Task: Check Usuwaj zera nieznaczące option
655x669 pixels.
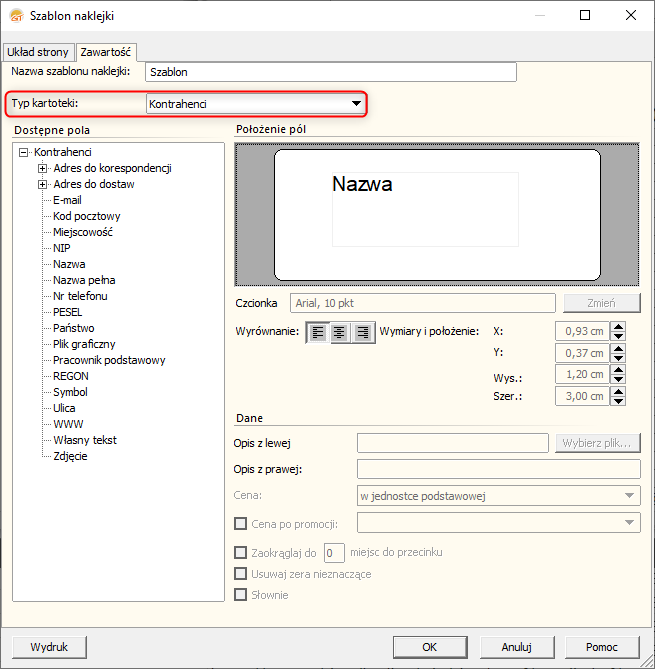Action: [241, 573]
